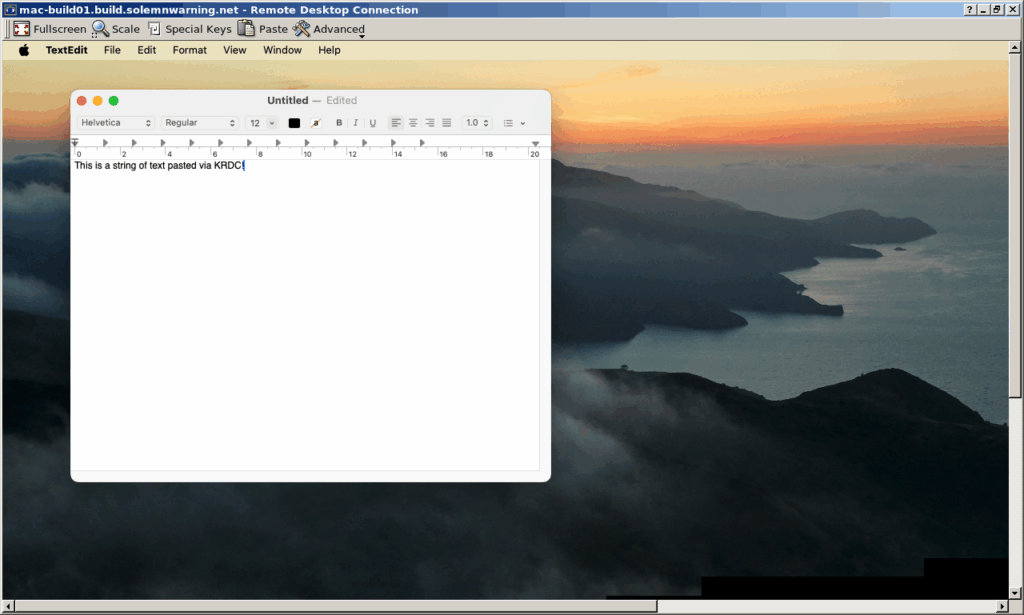Open the font size dropdown showing 12
The image size is (1024, 615).
point(262,122)
